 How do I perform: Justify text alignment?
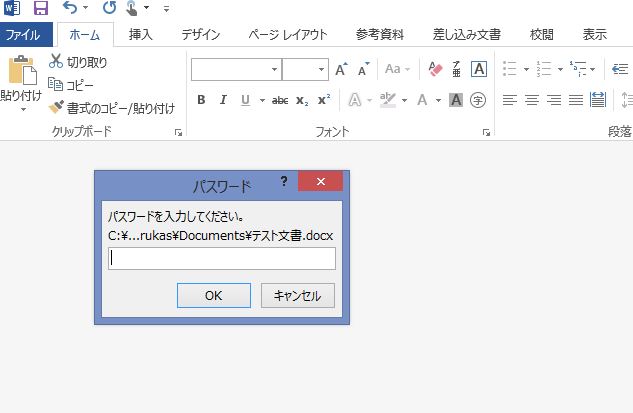[x=576, y=100]
